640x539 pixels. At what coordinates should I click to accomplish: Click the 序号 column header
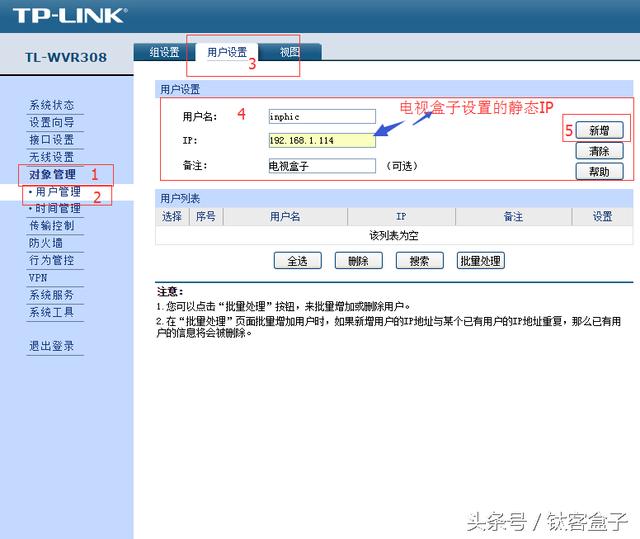[206, 216]
